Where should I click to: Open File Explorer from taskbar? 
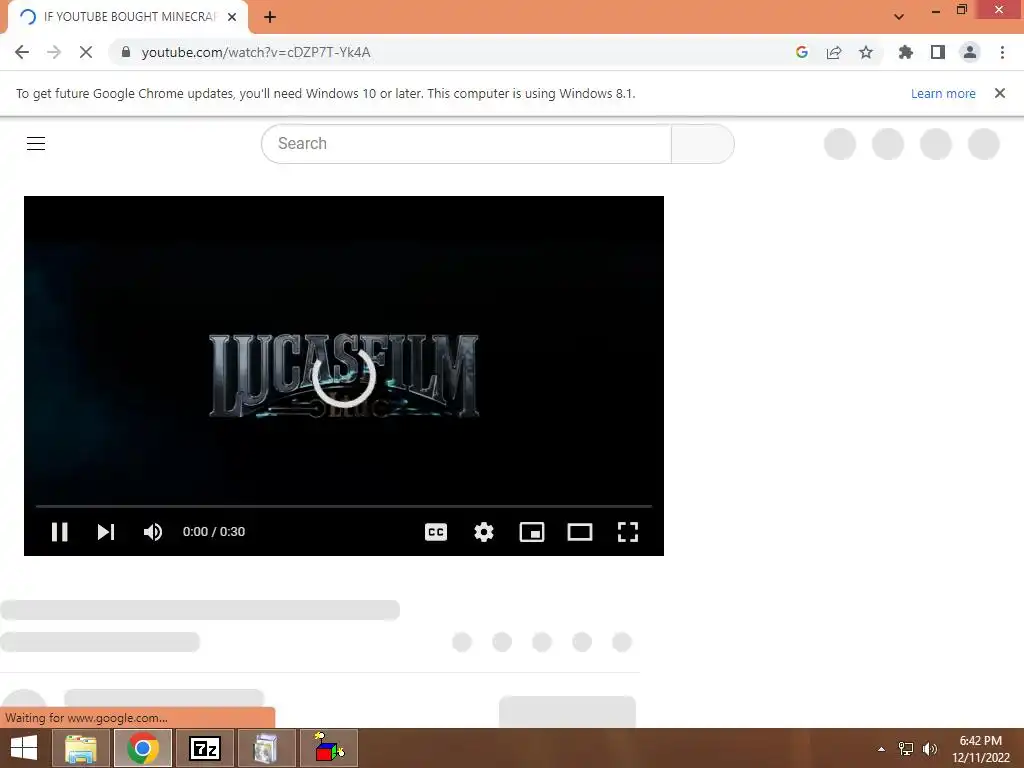coord(81,748)
